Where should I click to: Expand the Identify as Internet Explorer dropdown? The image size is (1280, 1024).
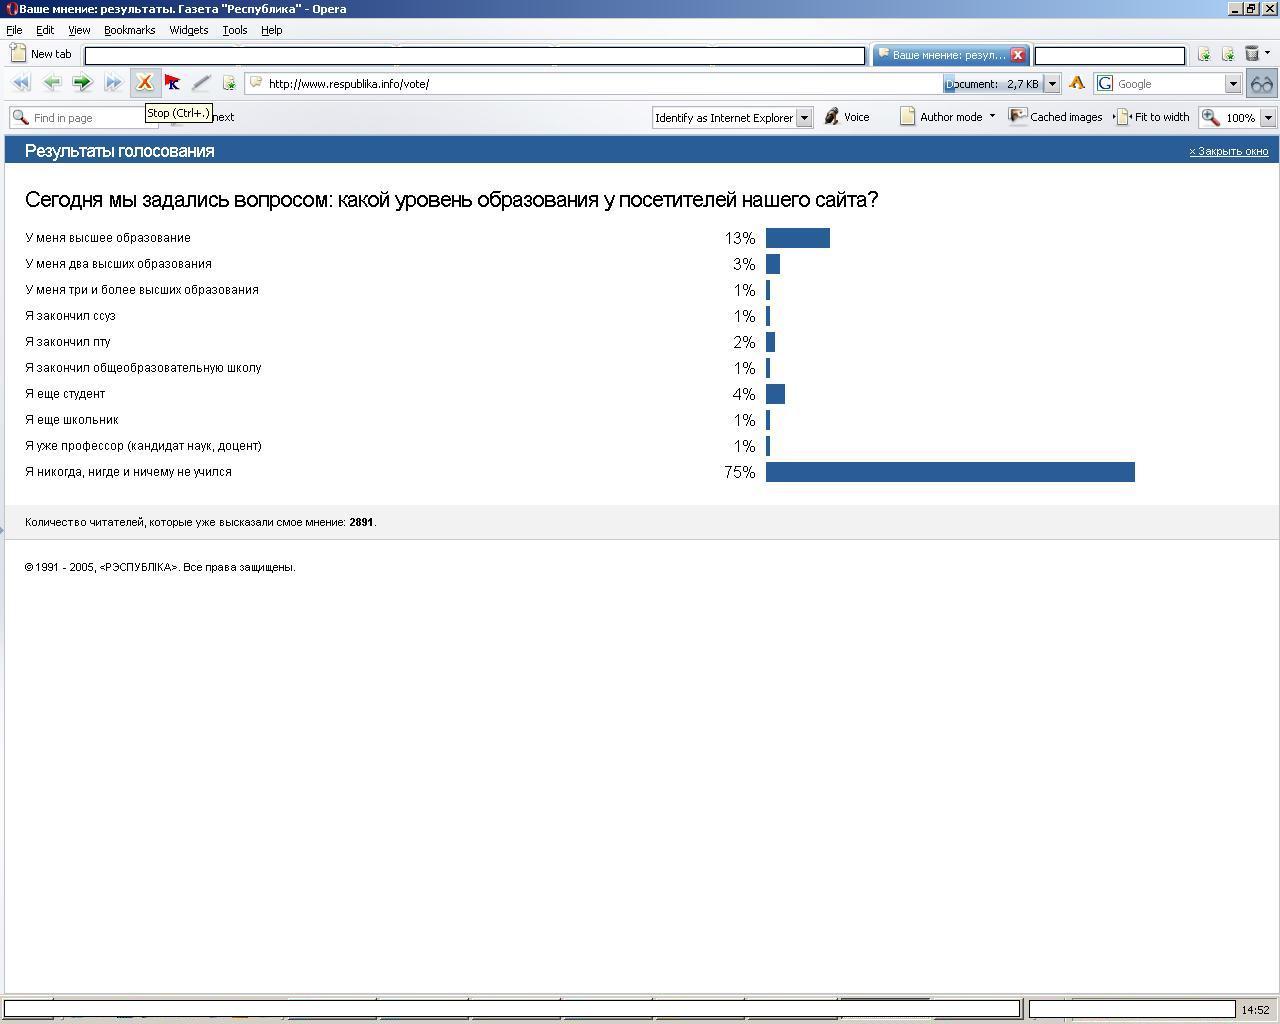coord(803,118)
